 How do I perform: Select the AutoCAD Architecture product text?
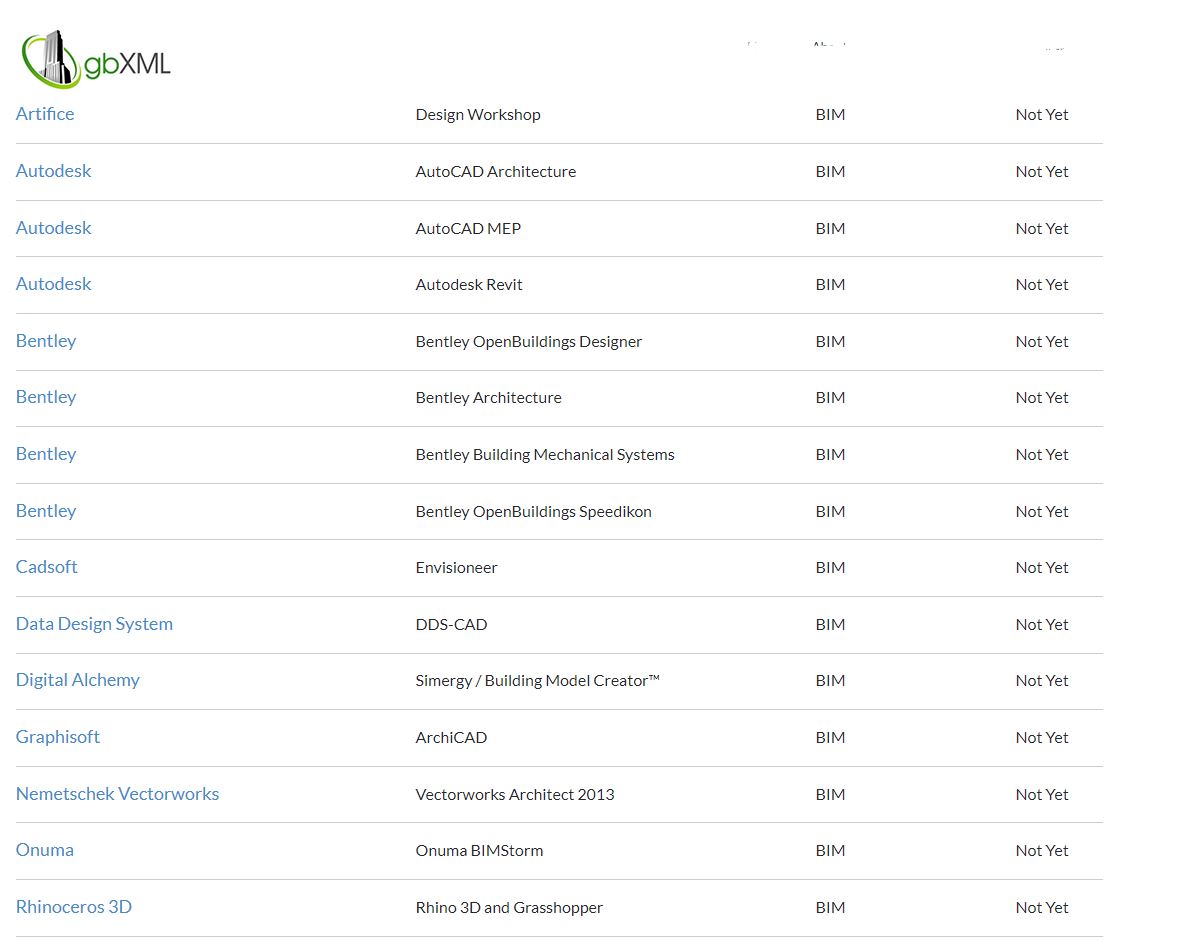pos(496,172)
